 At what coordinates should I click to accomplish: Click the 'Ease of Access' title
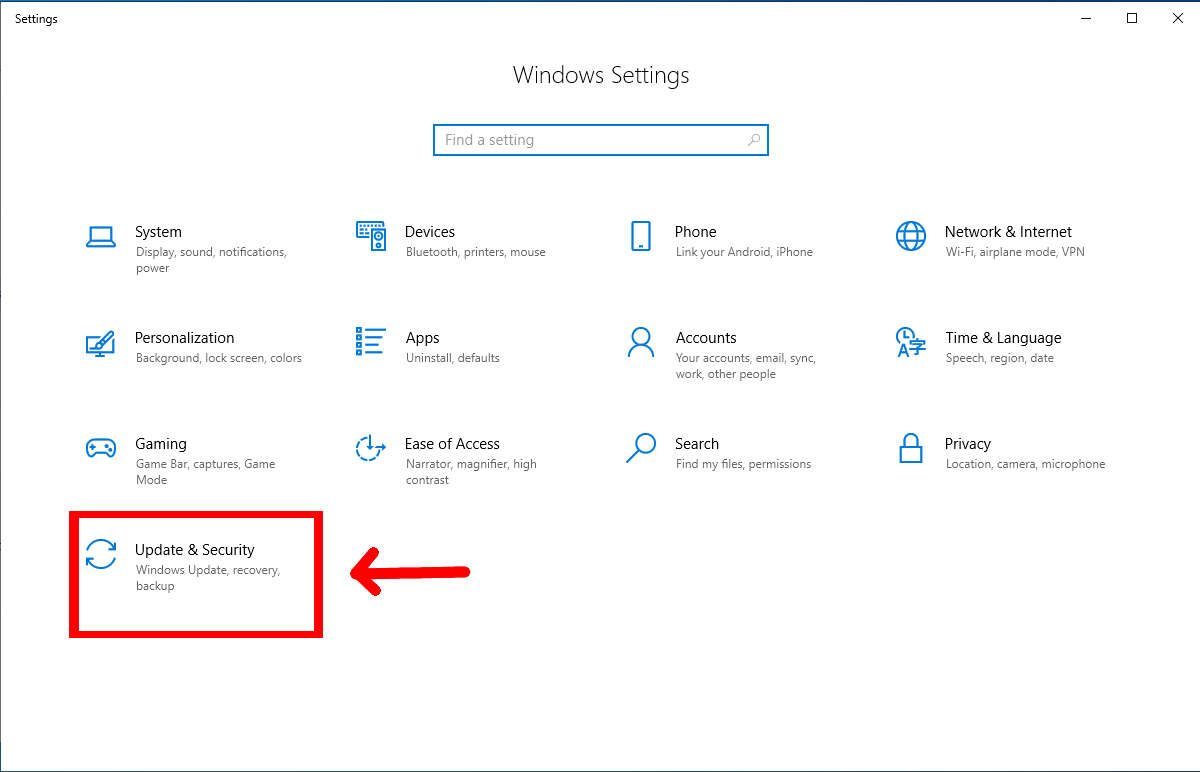click(452, 444)
